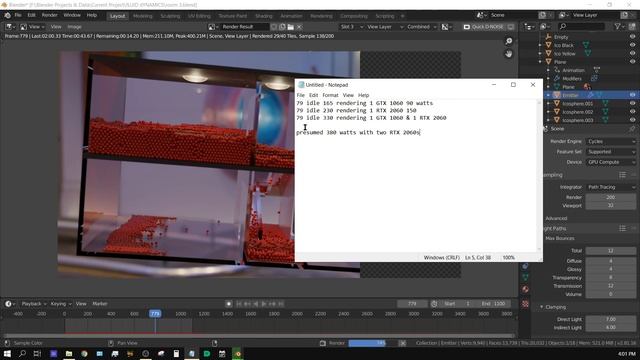Click the Quick D-NOISE button
The image size is (640, 360).
tap(483, 27)
